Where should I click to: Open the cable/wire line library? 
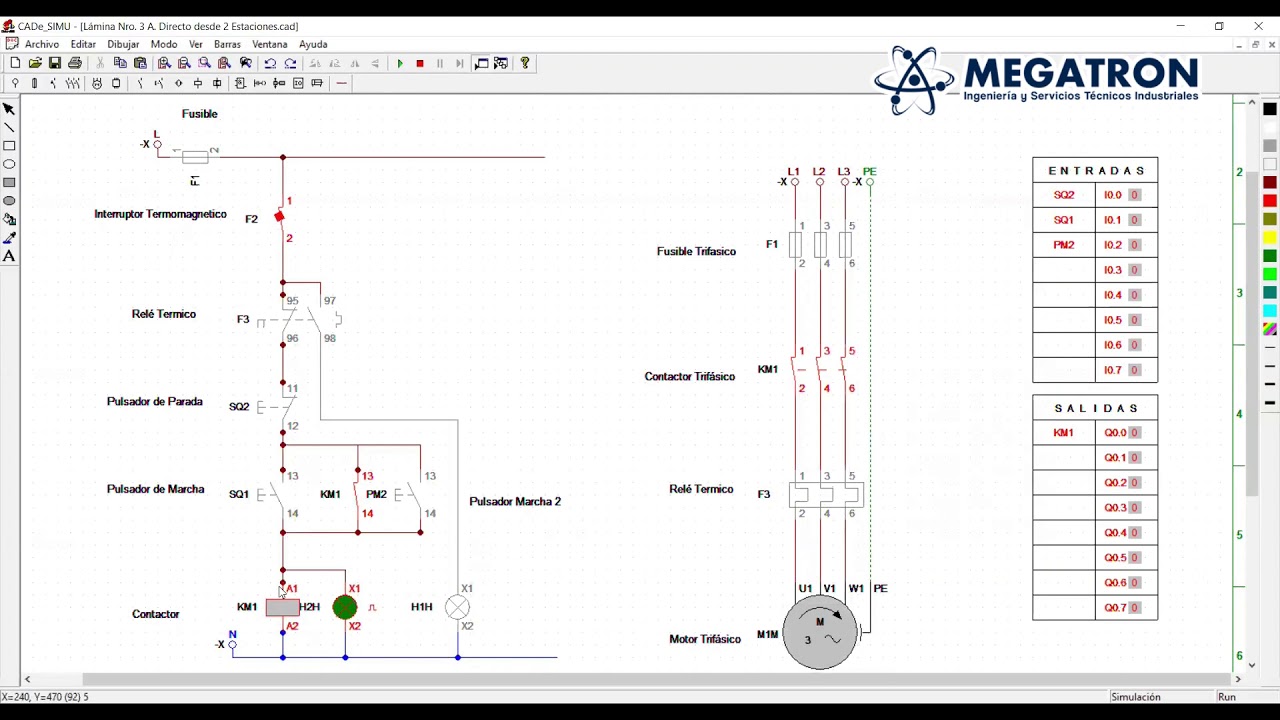[x=341, y=83]
